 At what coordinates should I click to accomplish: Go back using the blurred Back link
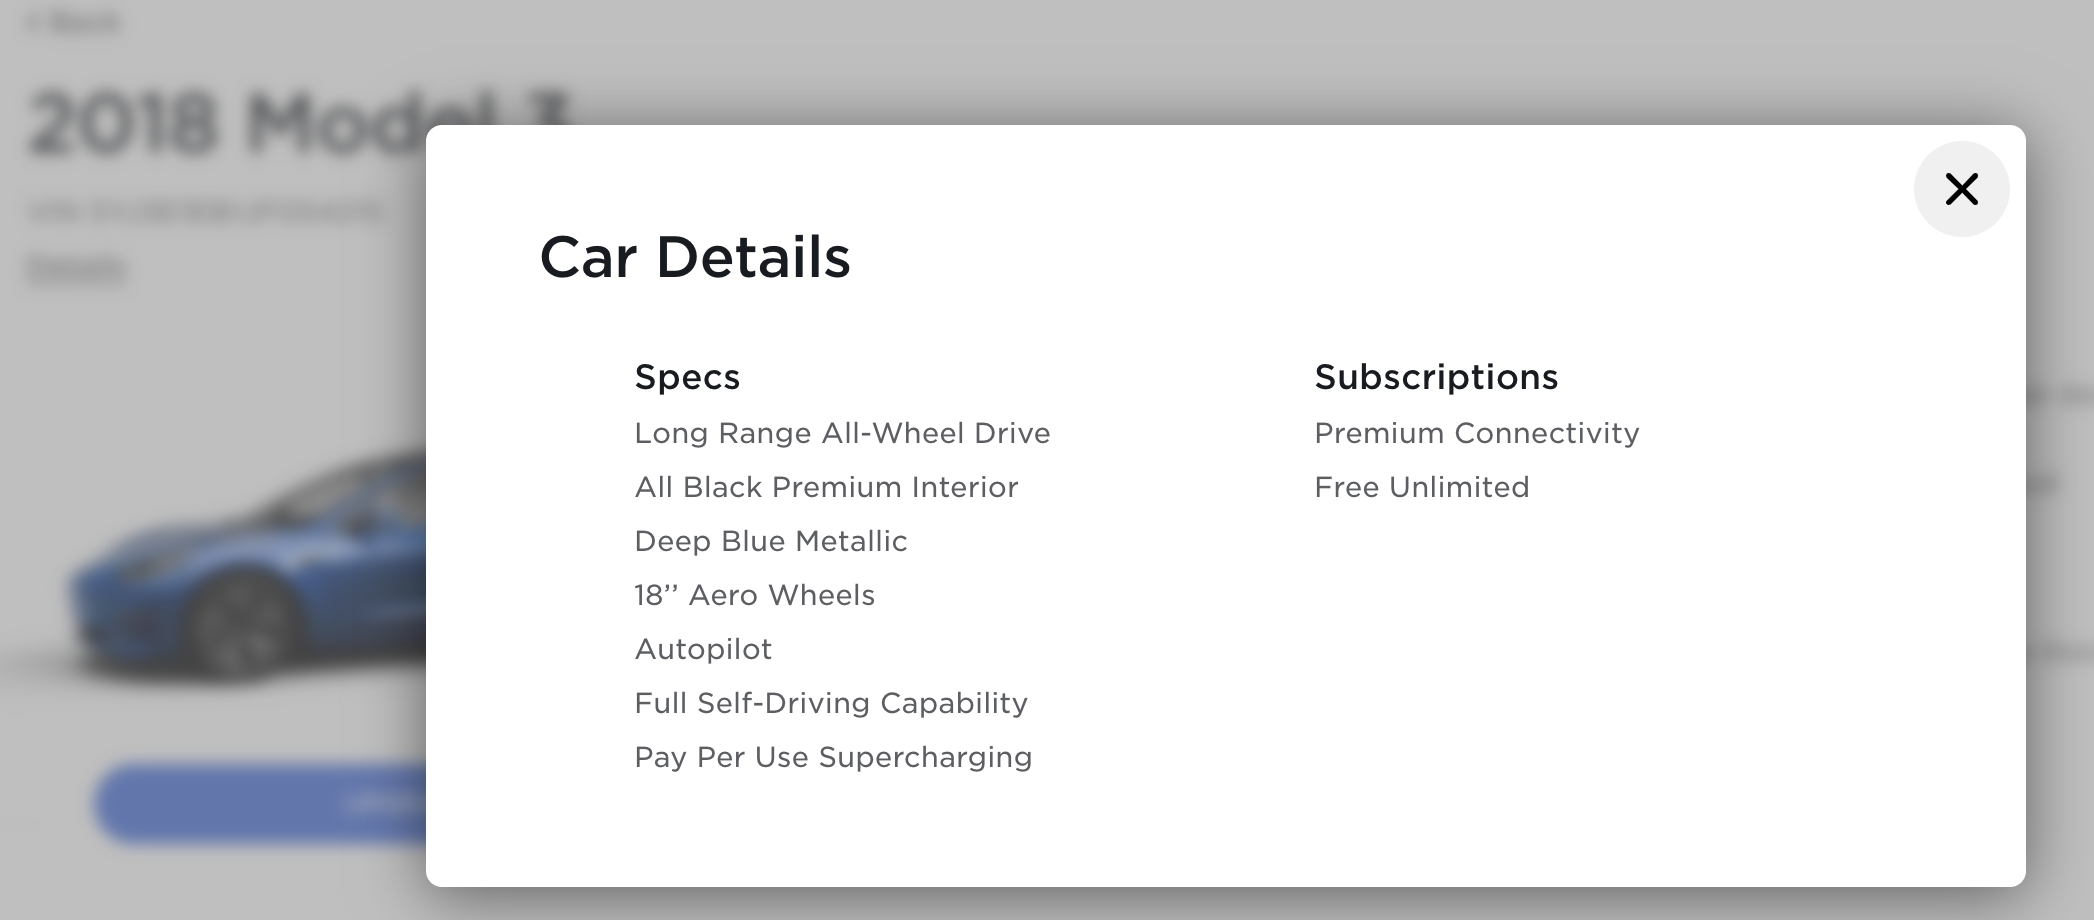pyautogui.click(x=75, y=22)
